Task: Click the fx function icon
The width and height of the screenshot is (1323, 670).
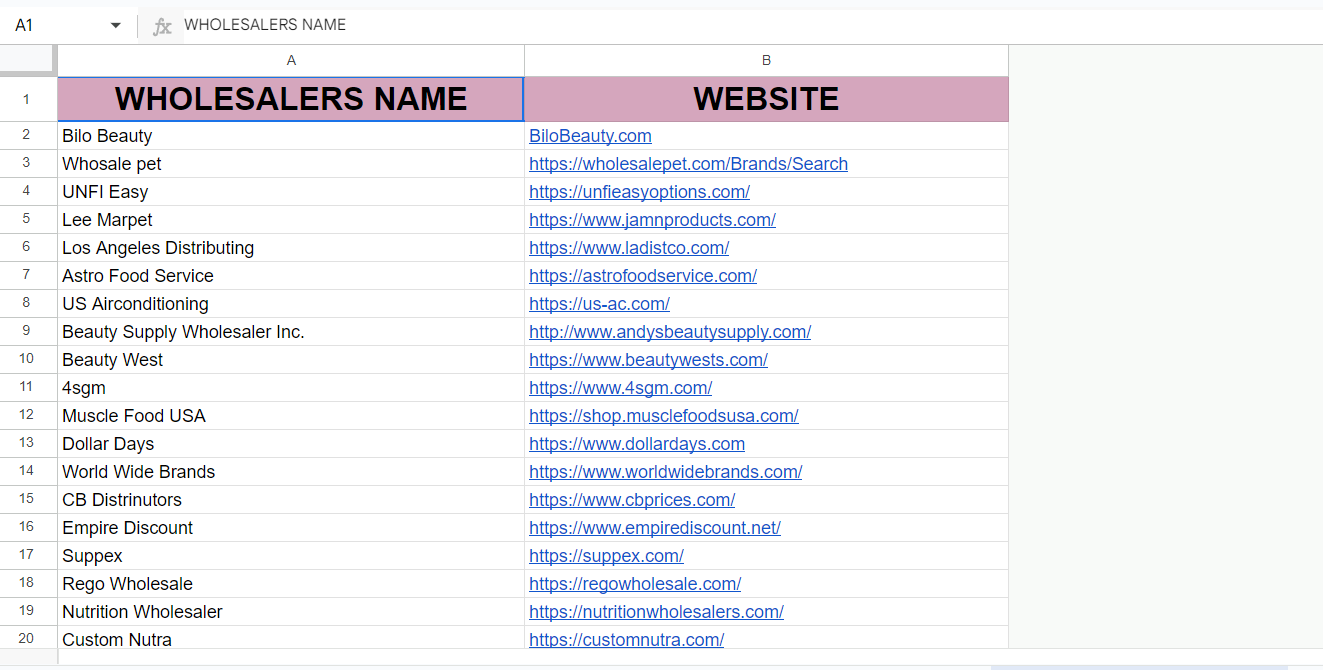Action: point(162,26)
